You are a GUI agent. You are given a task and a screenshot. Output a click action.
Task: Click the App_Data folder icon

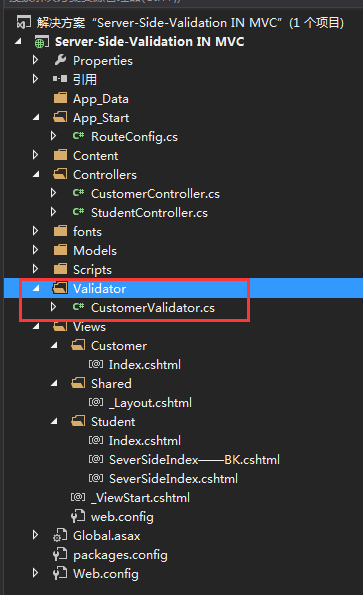point(60,98)
